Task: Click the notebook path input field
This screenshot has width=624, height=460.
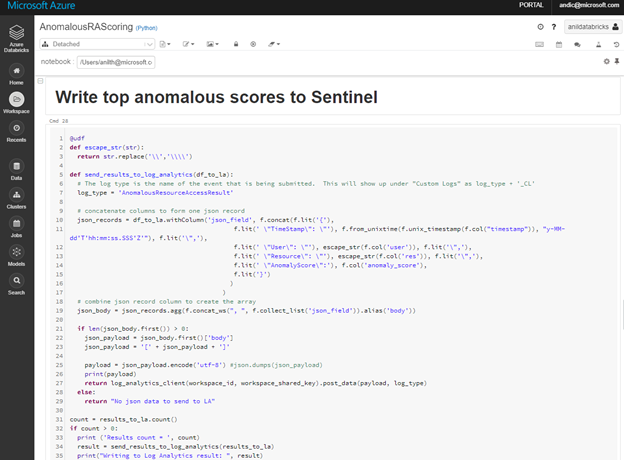Action: [115, 62]
